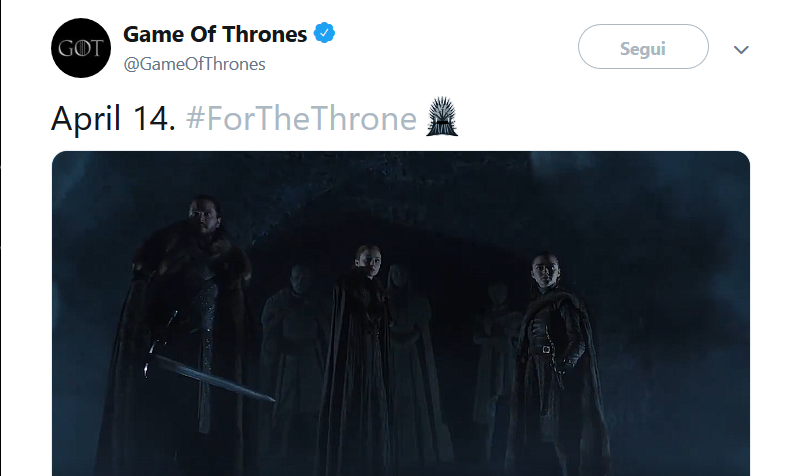
Task: Click the sword-holding figure in the video
Action: click(x=195, y=320)
